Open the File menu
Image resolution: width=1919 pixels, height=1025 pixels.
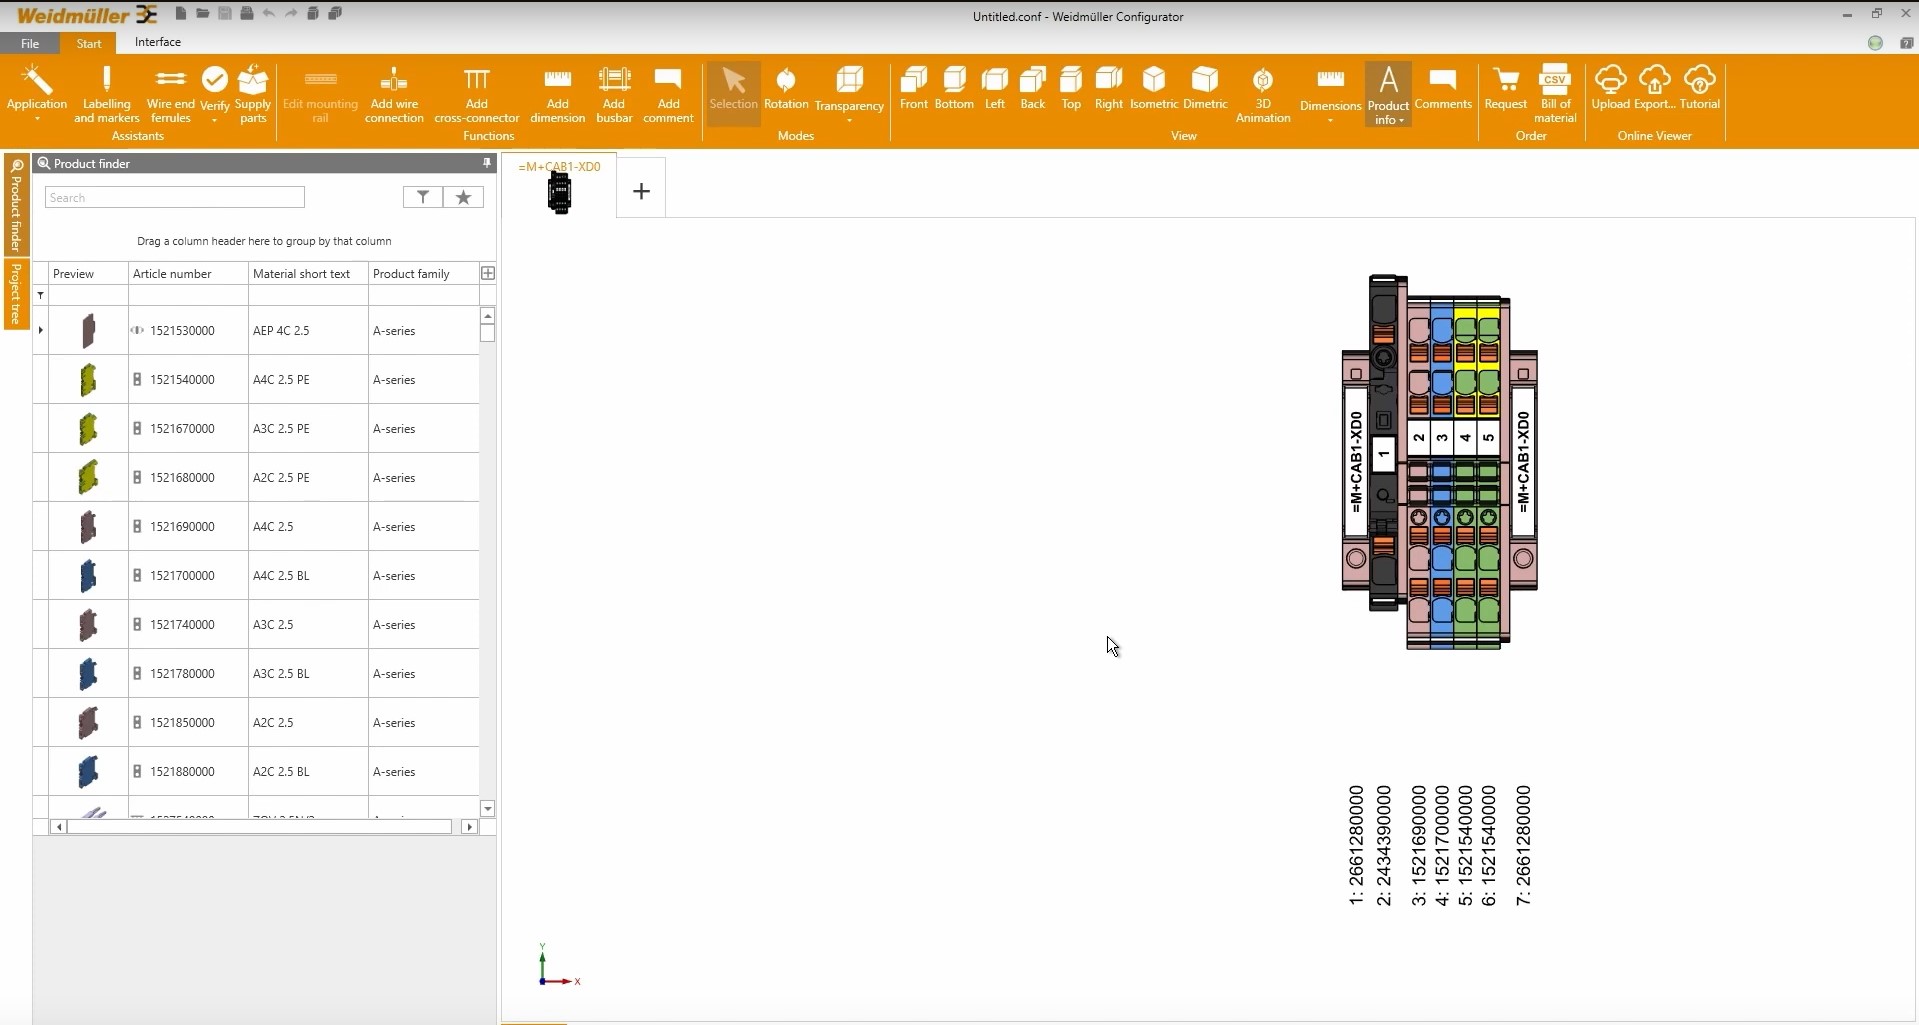click(x=30, y=43)
